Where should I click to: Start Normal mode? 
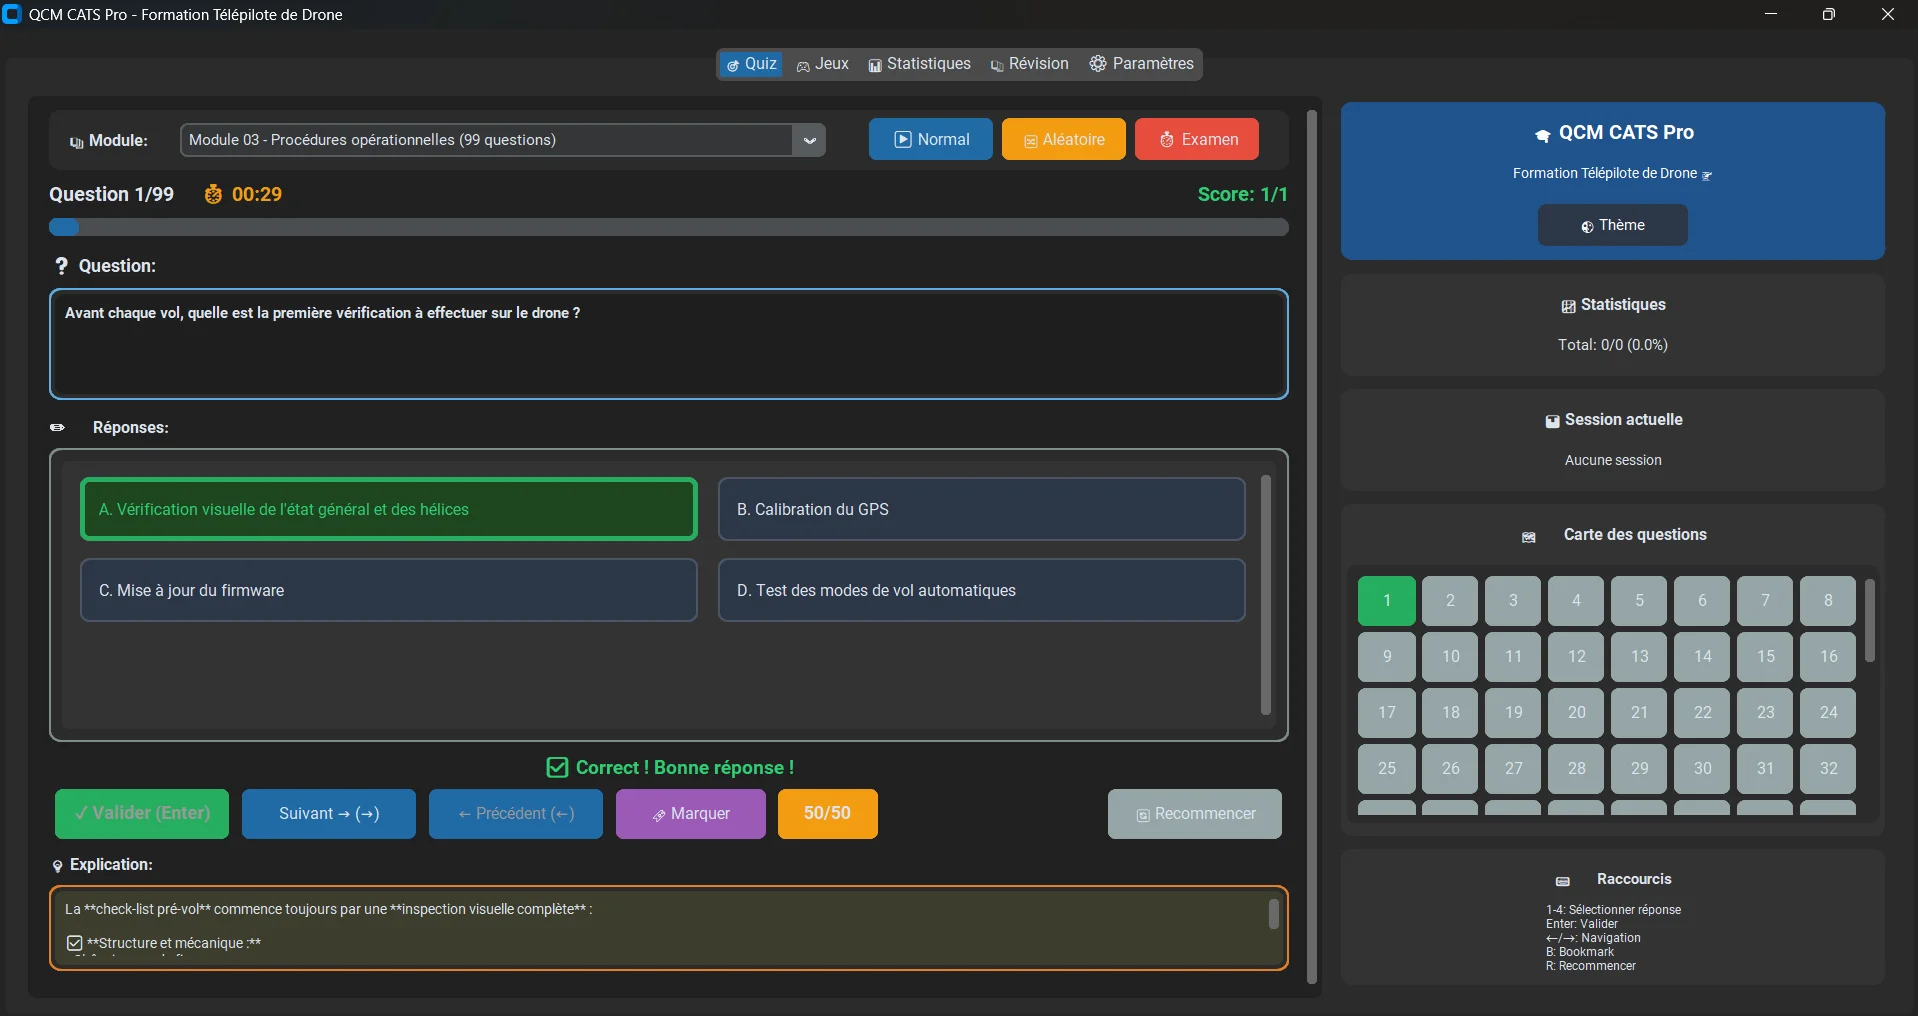click(x=930, y=140)
